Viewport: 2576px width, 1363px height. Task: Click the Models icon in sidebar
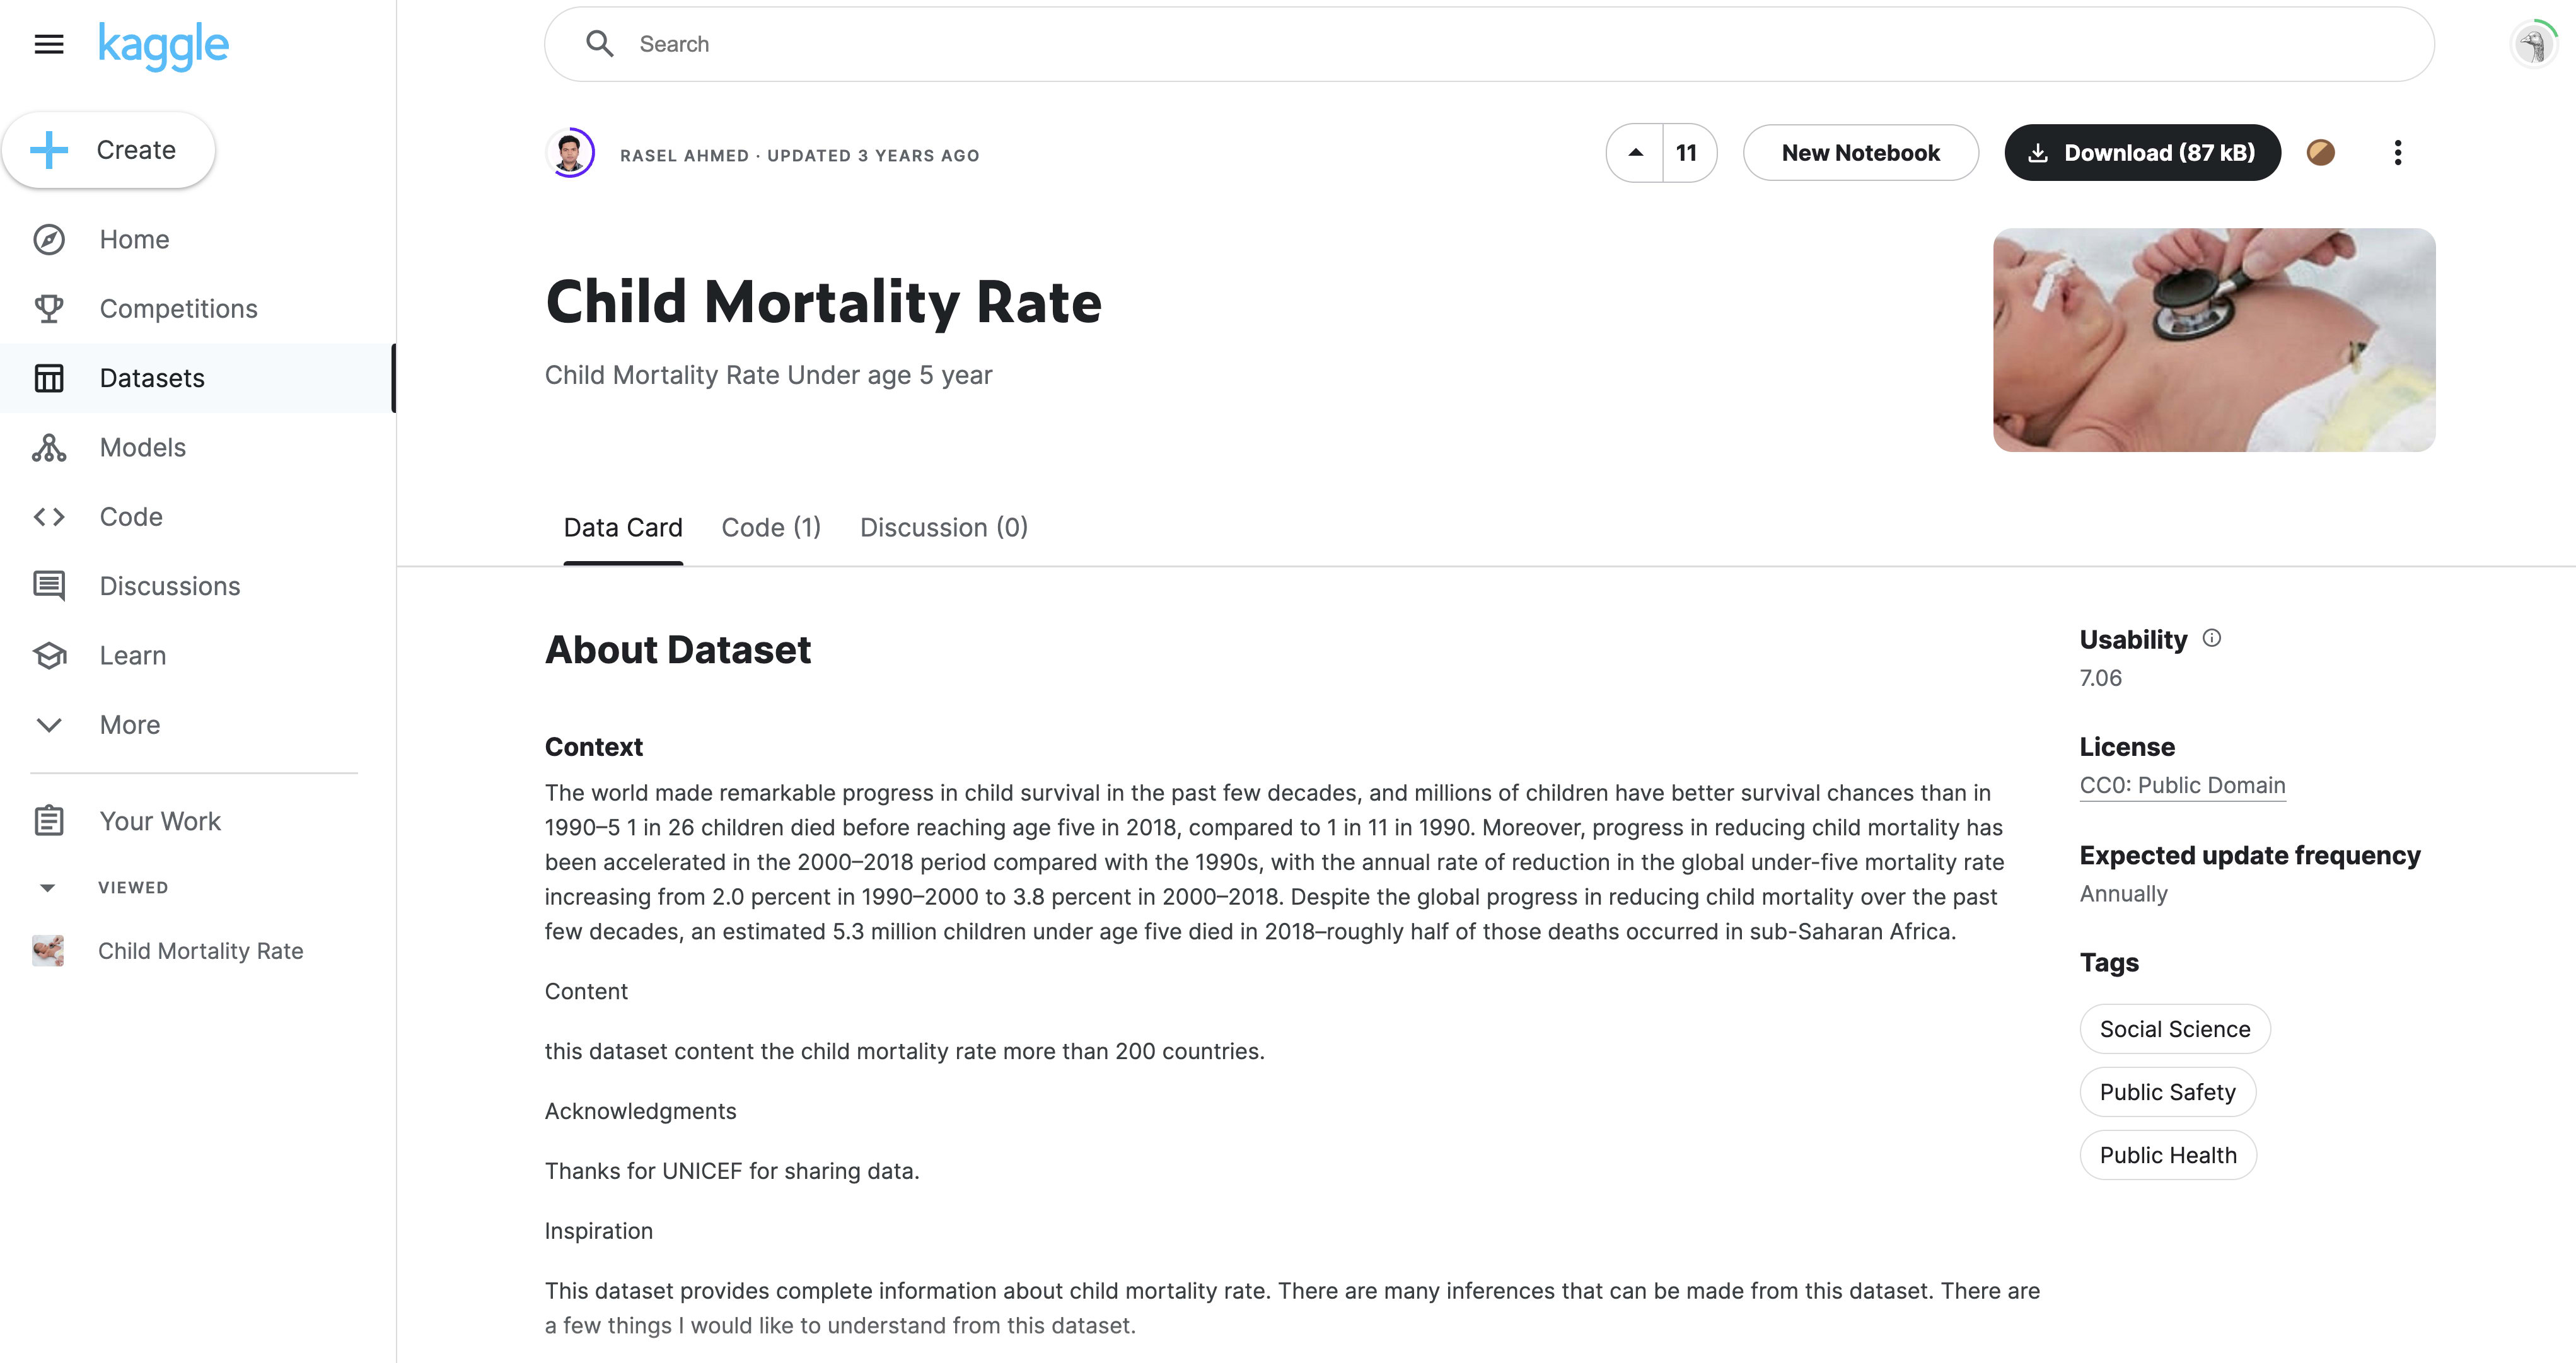point(49,448)
